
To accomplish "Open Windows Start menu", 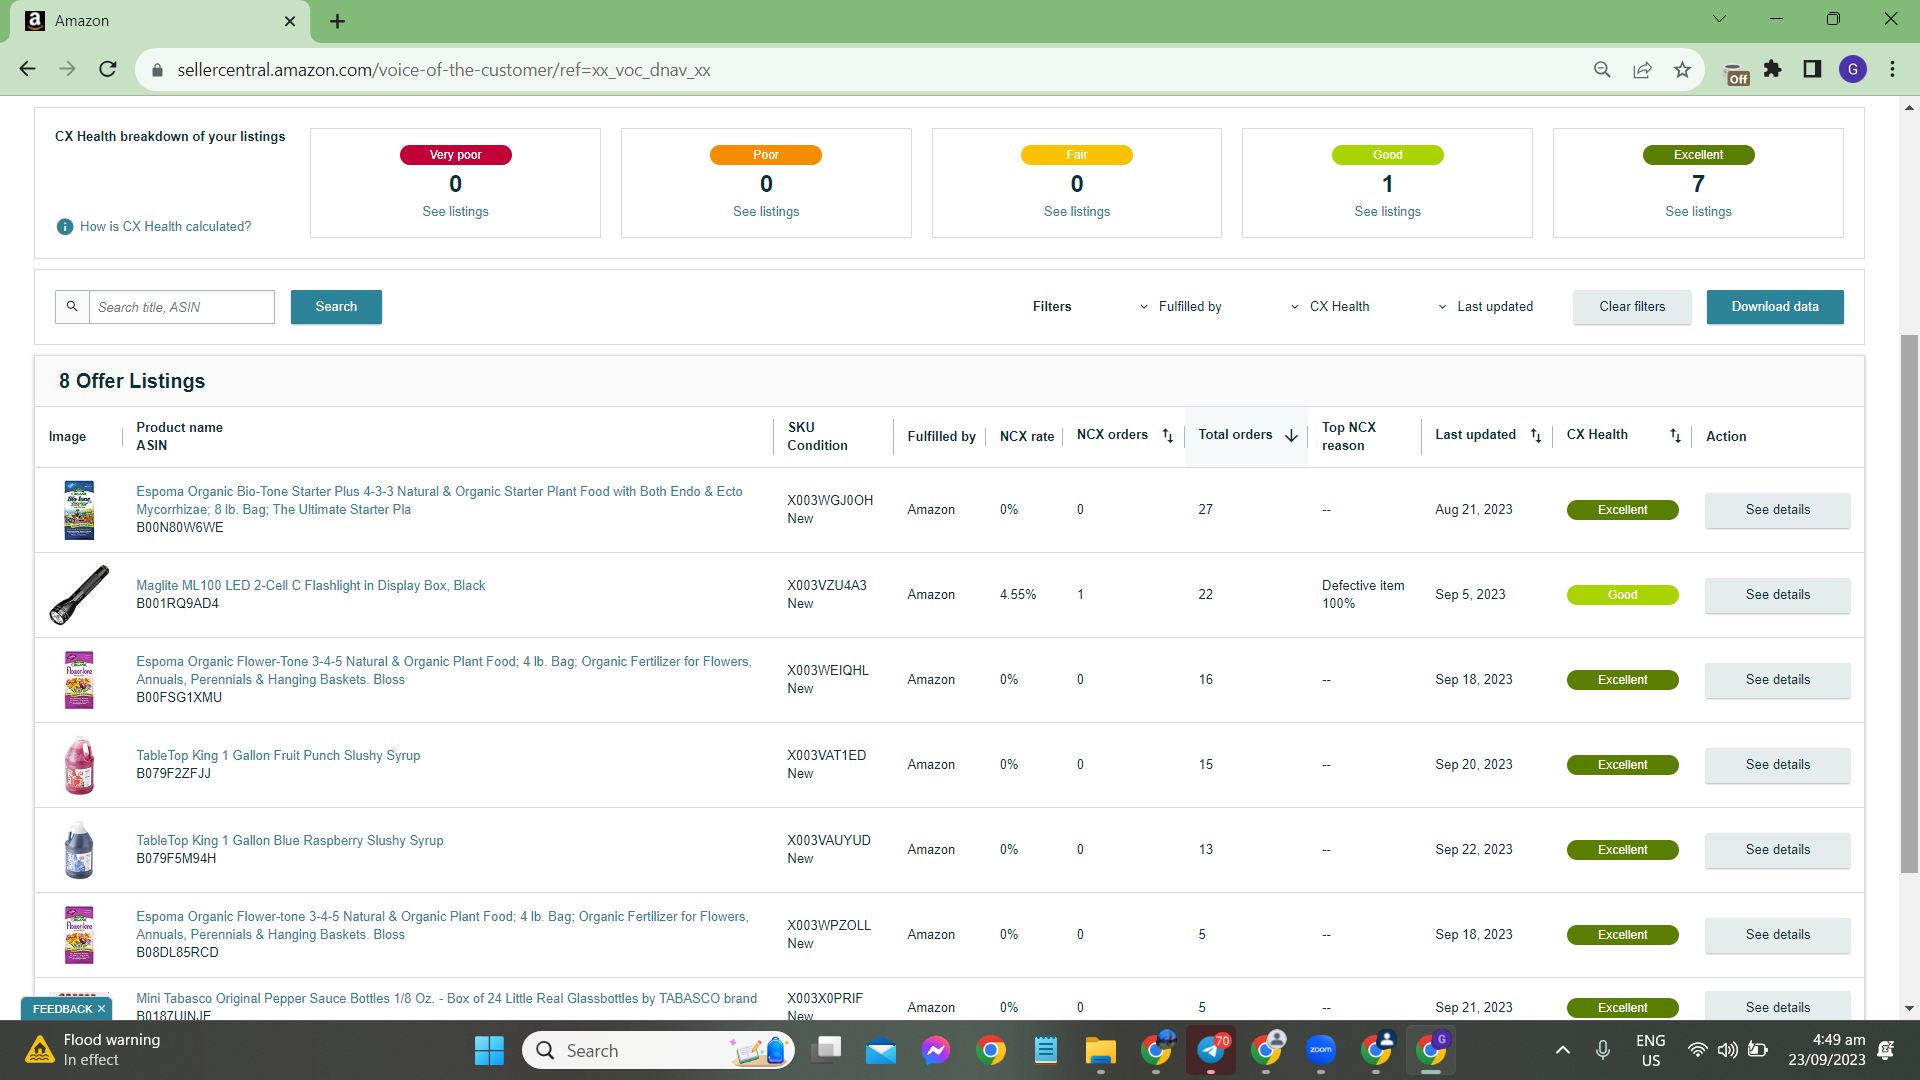I will coord(489,1050).
